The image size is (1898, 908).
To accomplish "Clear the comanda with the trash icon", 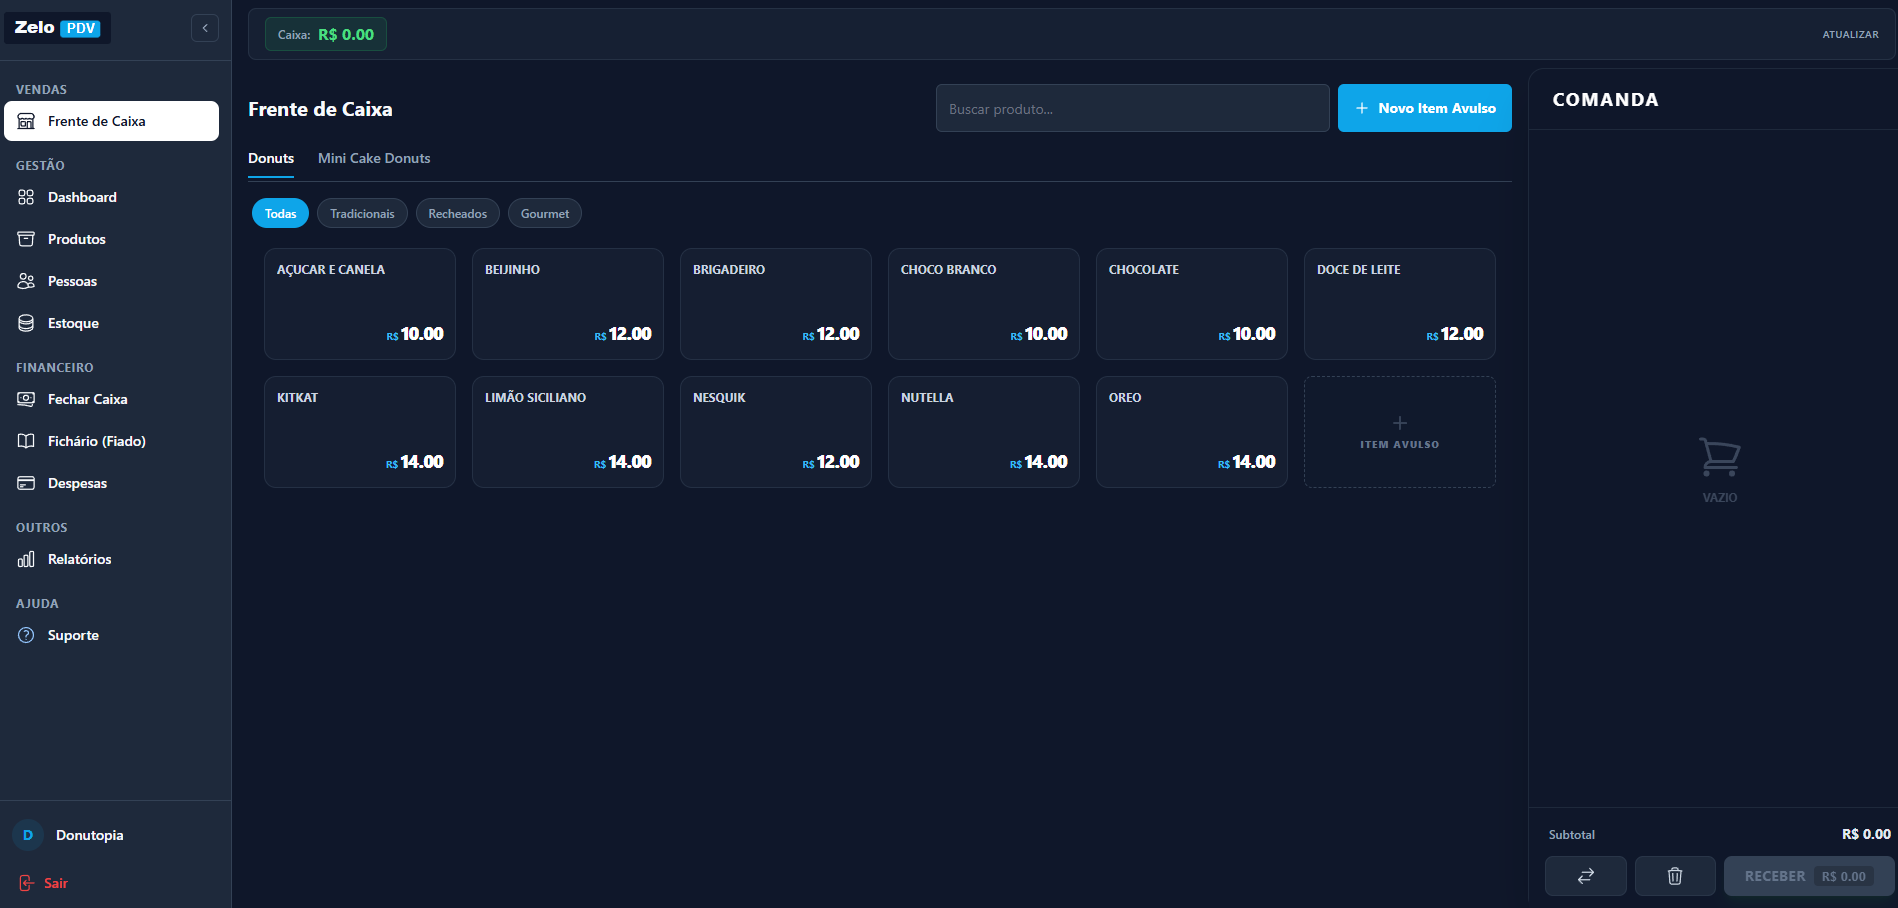I will 1675,875.
